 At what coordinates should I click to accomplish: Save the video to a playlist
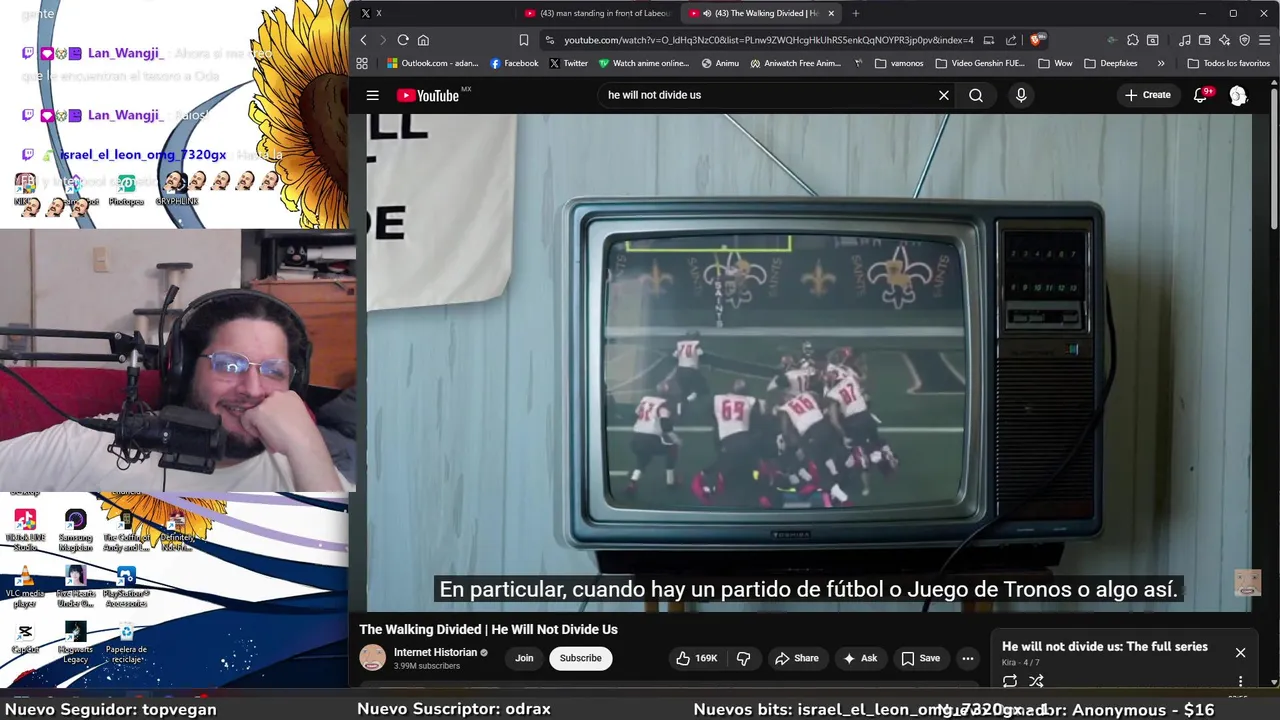pos(920,658)
